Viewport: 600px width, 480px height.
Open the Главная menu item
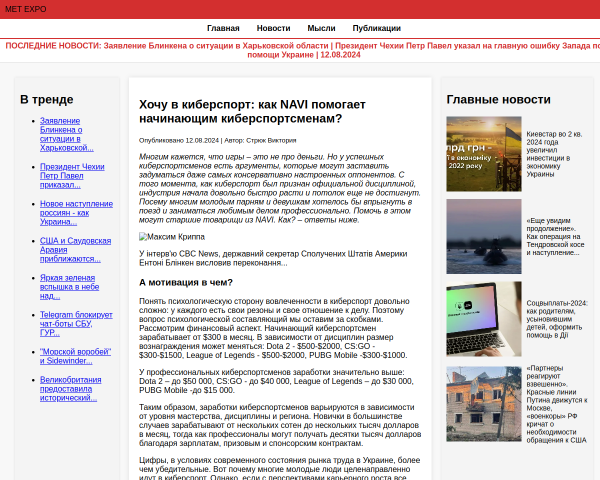point(223,28)
